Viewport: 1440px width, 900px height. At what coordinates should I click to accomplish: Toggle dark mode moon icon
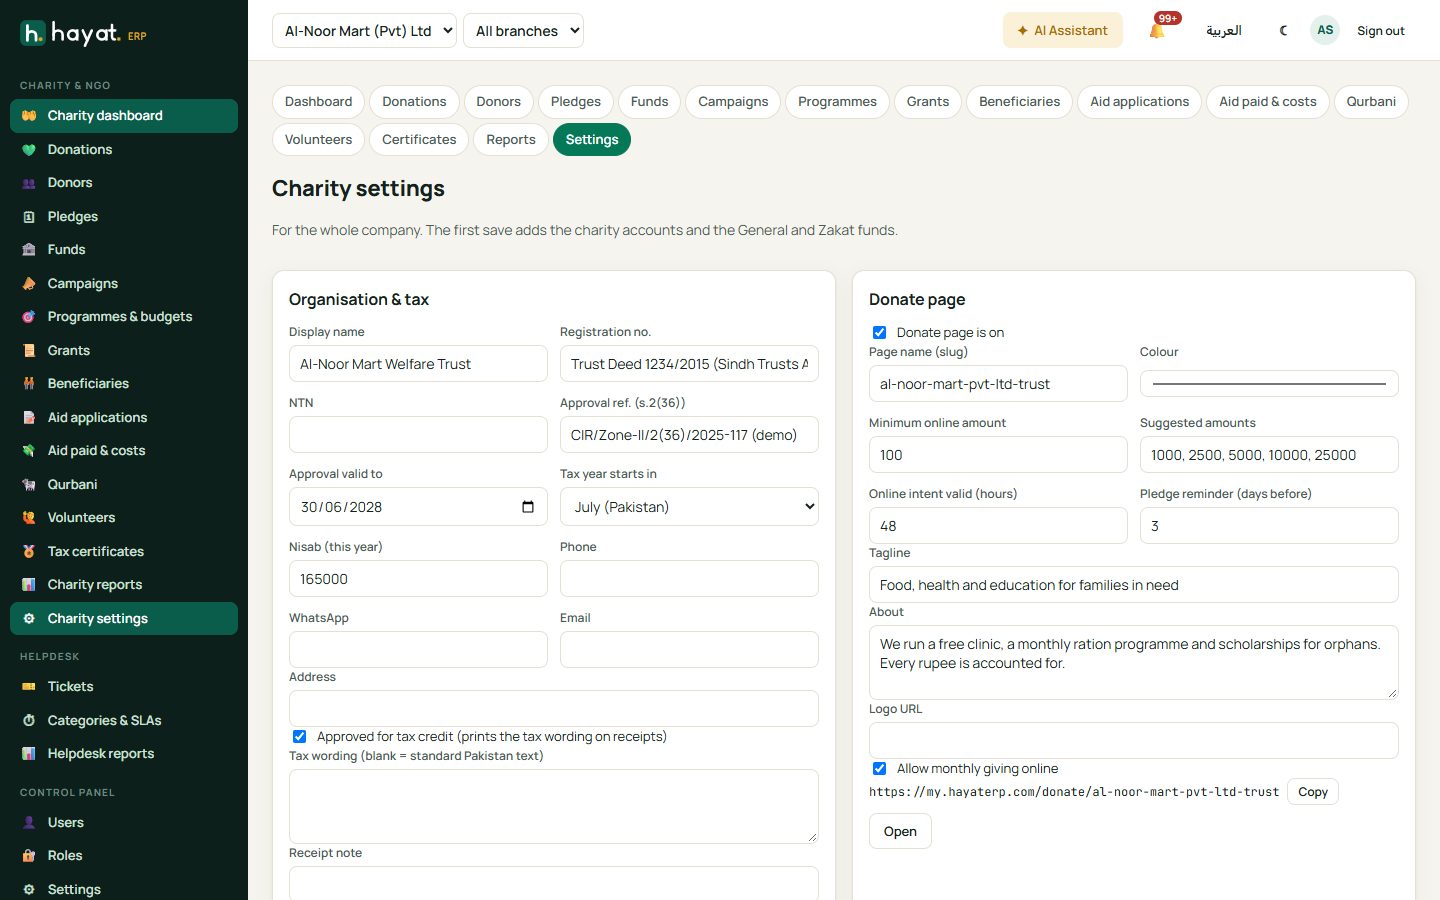point(1284,30)
